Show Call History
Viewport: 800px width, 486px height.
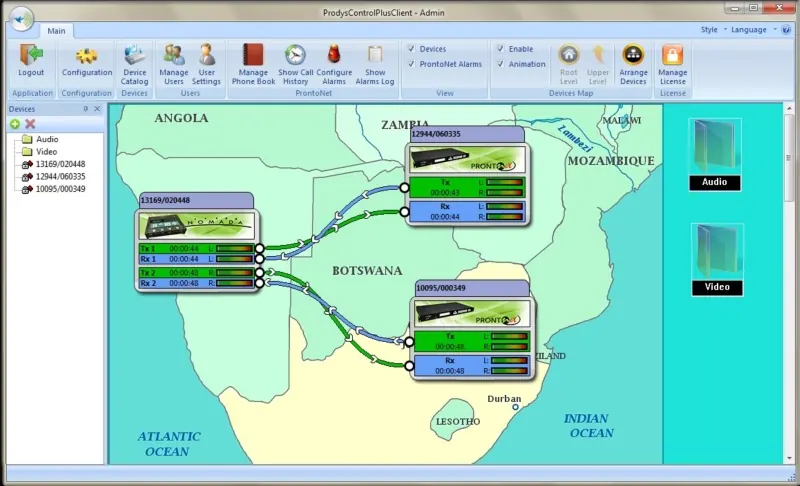tap(295, 64)
